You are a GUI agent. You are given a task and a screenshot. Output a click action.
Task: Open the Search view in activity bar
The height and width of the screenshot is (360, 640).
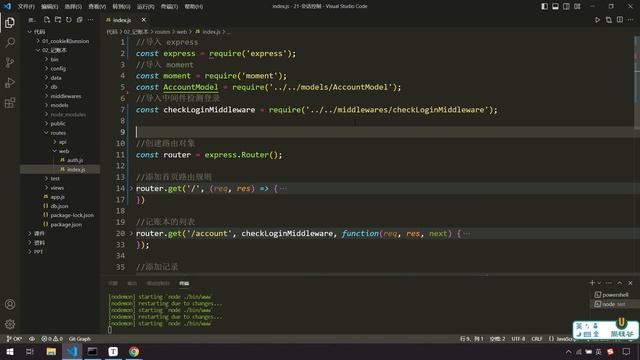click(x=10, y=42)
